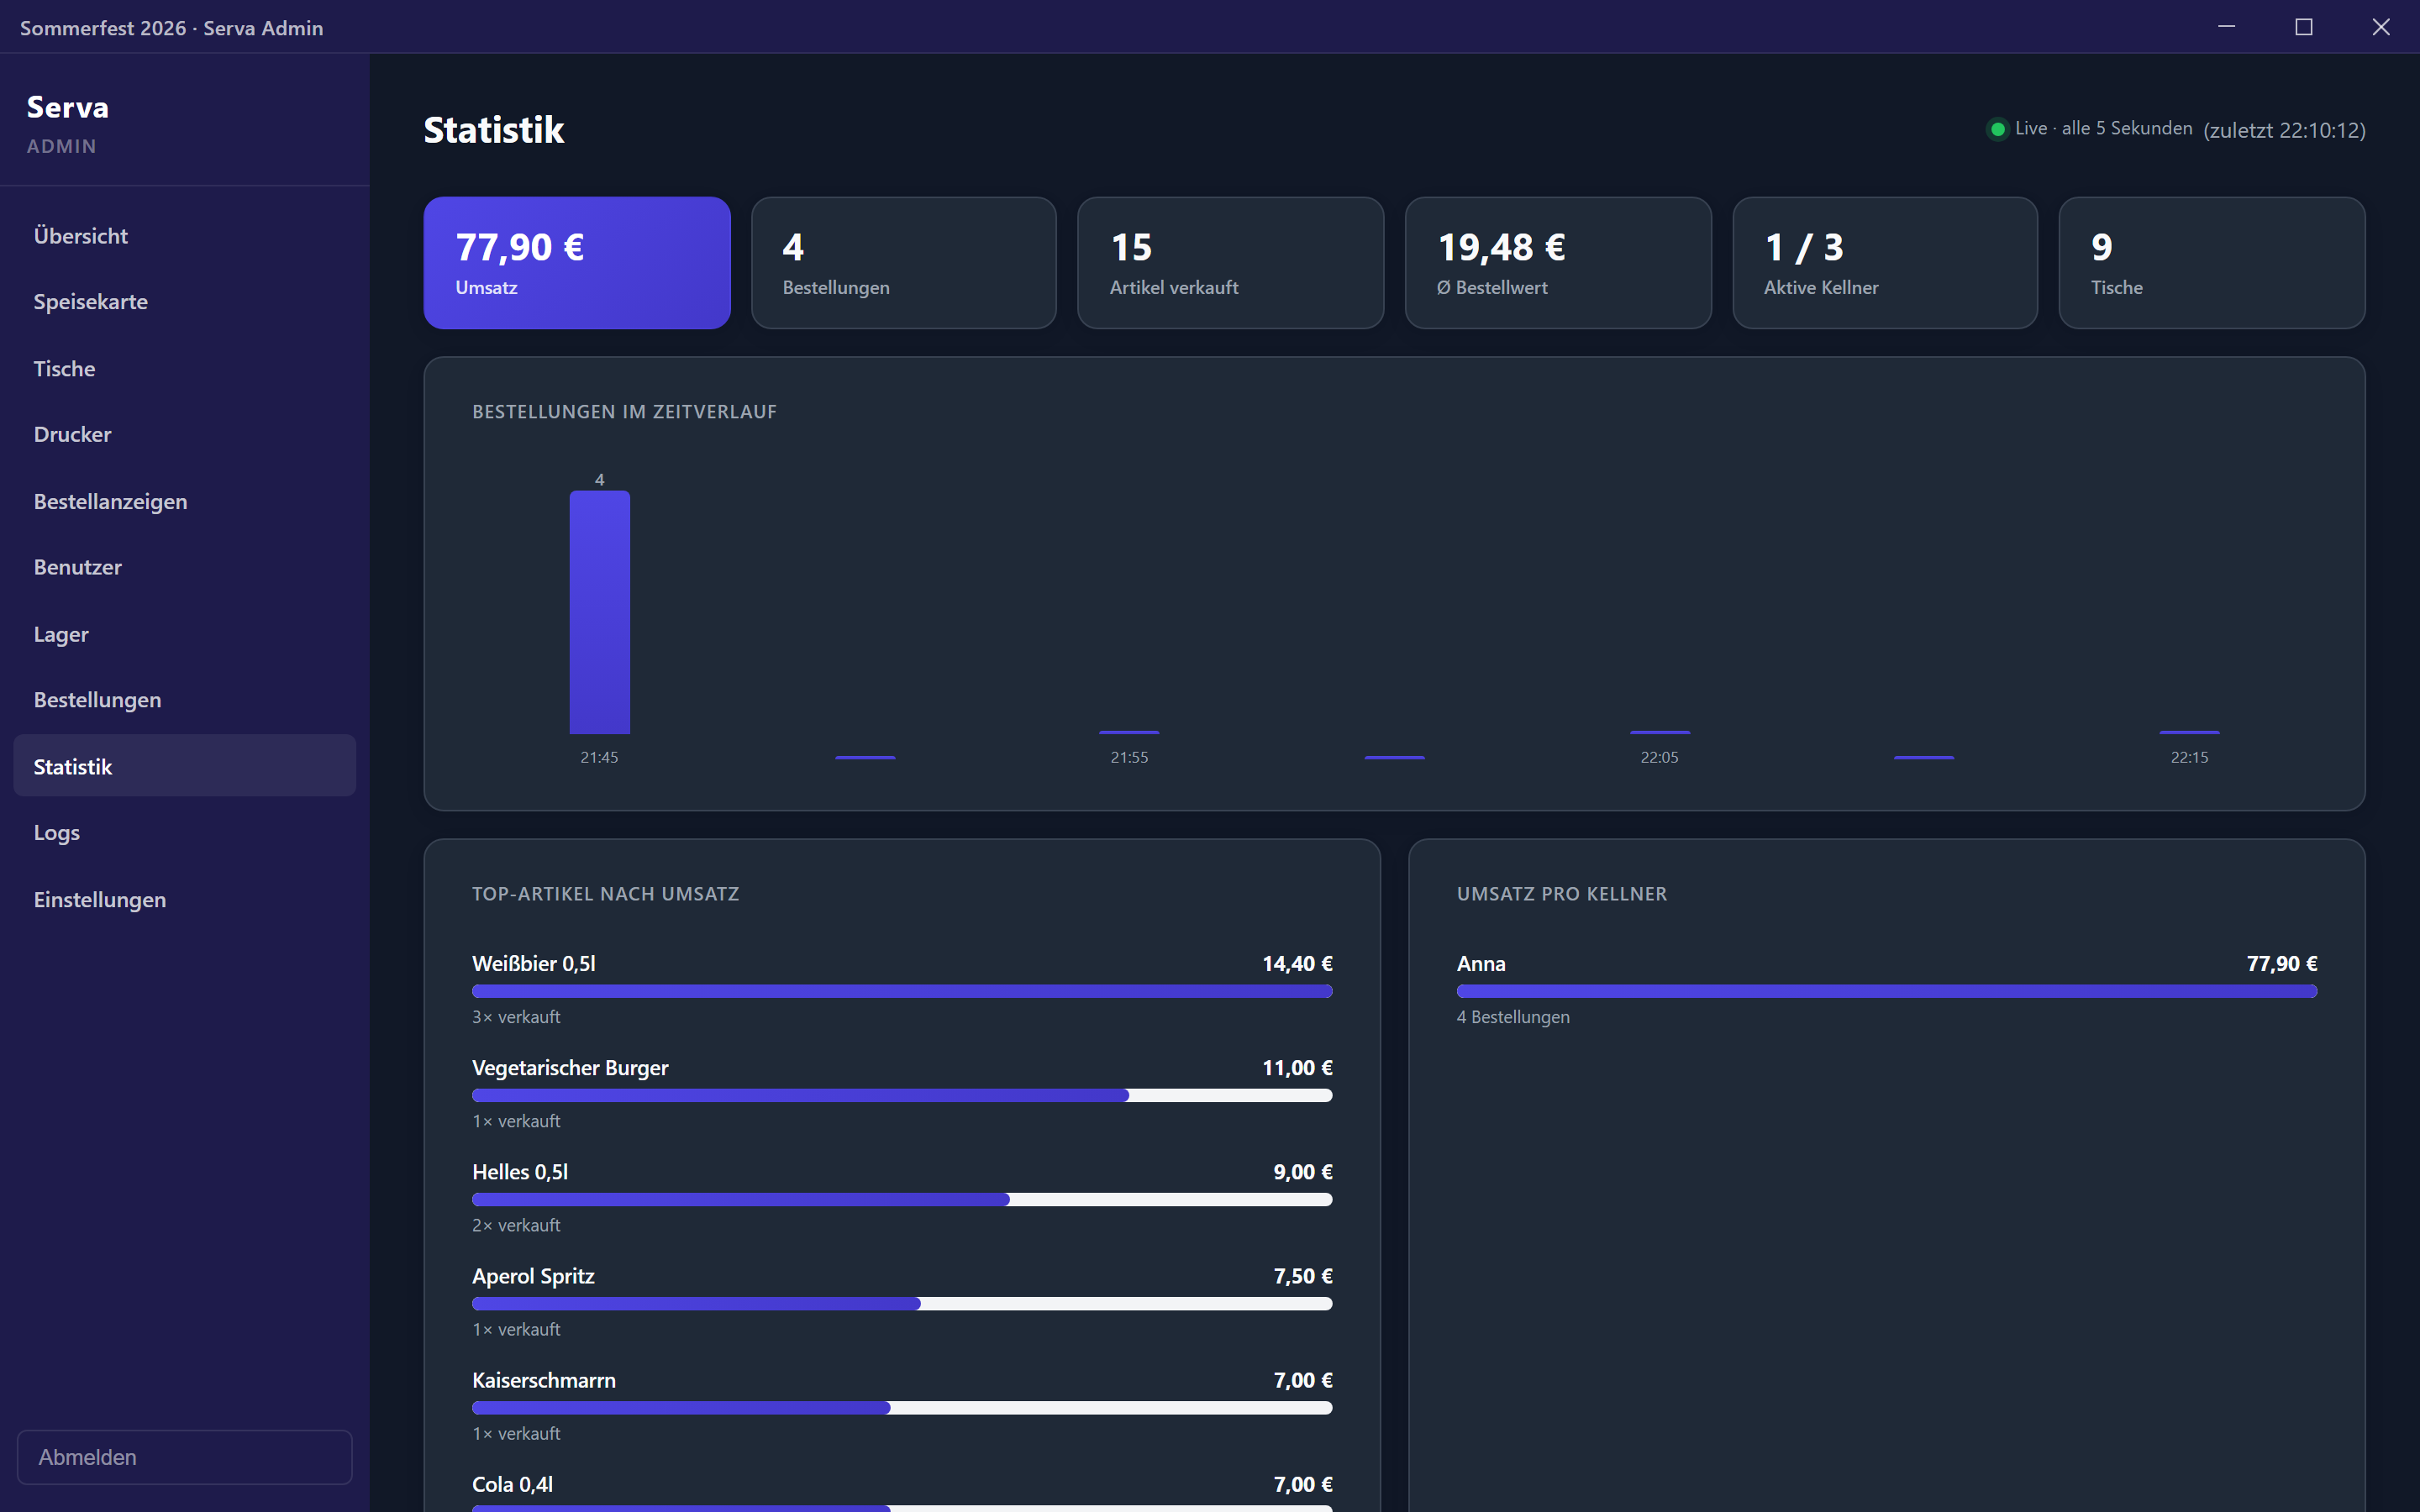Select Tische in the sidebar navigation
The image size is (2420, 1512).
[184, 369]
